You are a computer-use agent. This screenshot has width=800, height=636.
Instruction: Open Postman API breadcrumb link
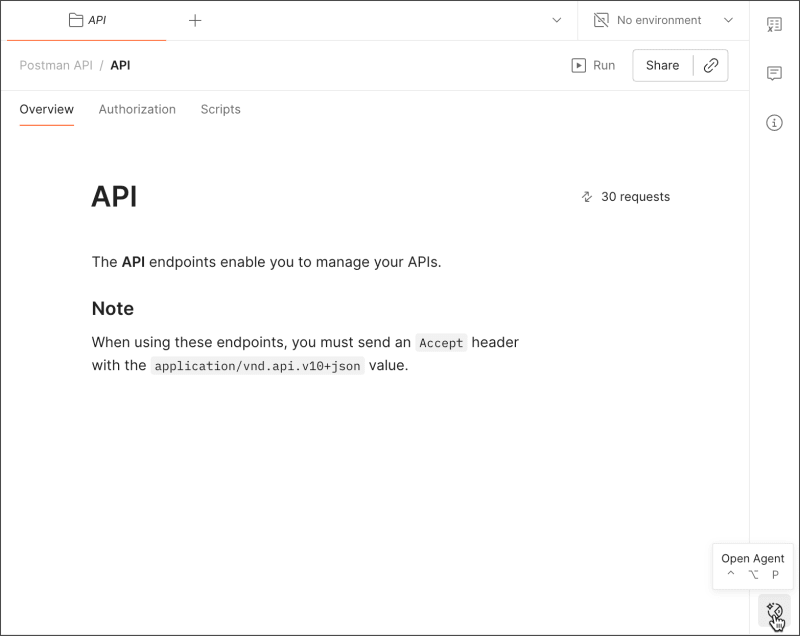55,65
